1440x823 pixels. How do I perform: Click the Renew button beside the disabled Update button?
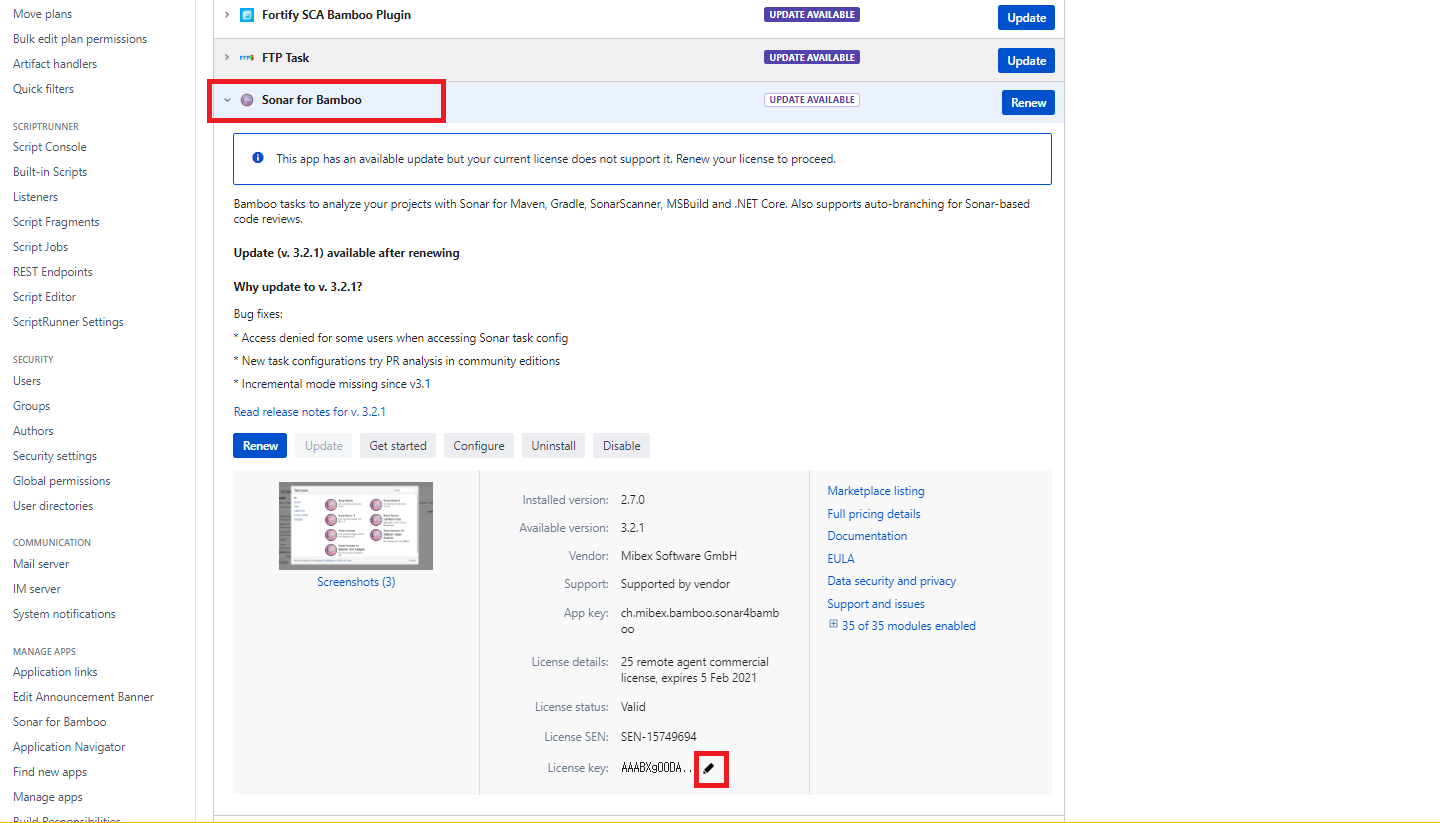(260, 446)
